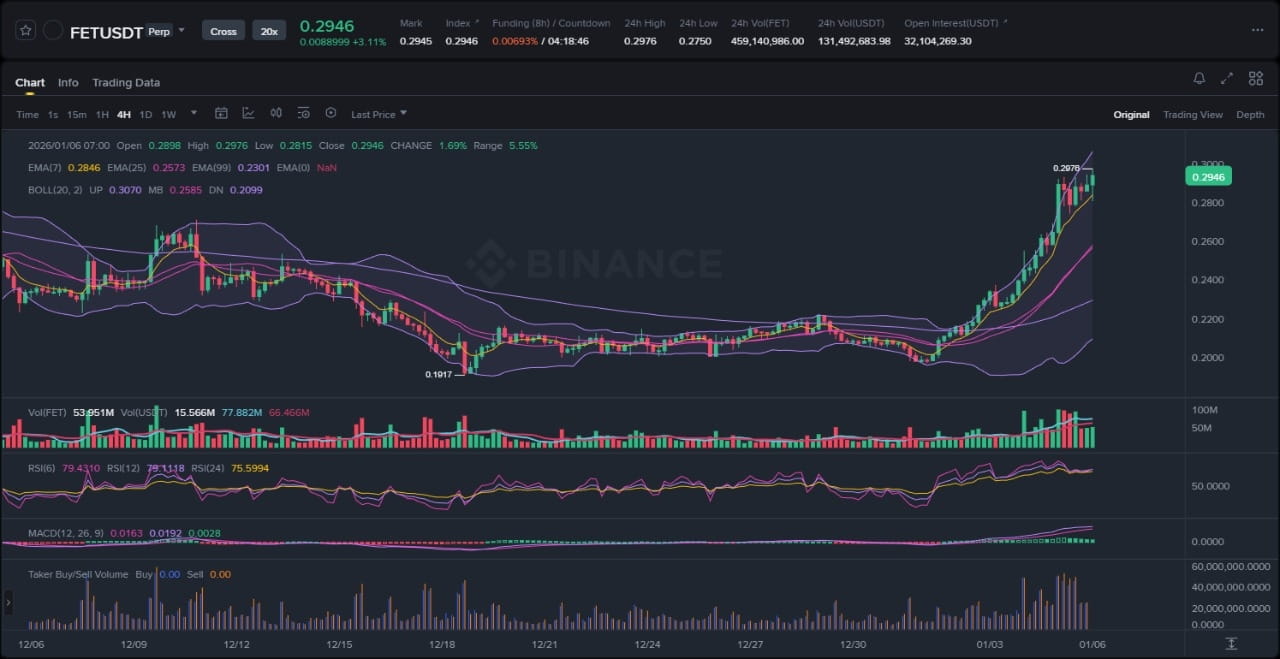The height and width of the screenshot is (659, 1280).
Task: Open the calendar date picker icon
Action: coord(221,114)
